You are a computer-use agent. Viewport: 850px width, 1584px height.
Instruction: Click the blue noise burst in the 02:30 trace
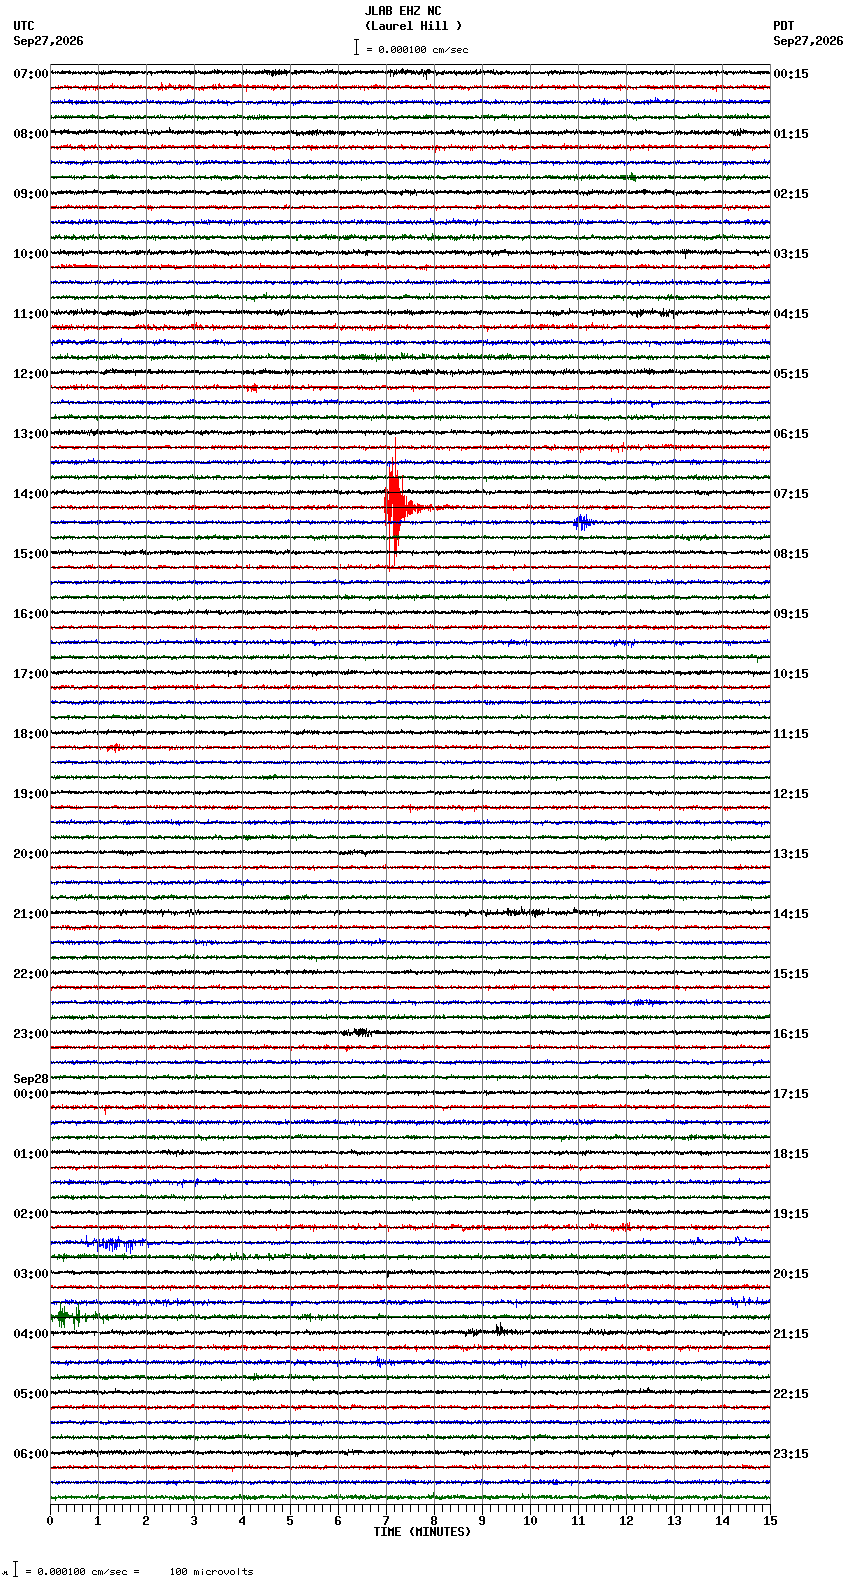(x=115, y=1243)
